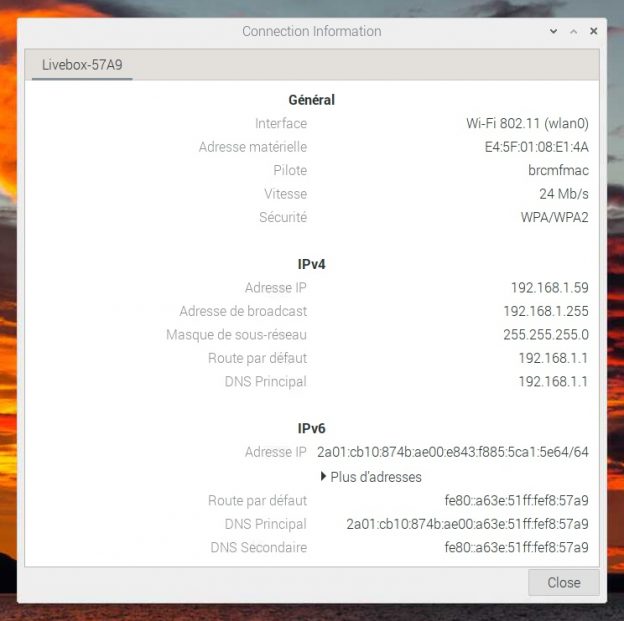Screen dimensions: 624x621
Task: Switch to the Livebox-57A9 tab
Action: tap(81, 65)
